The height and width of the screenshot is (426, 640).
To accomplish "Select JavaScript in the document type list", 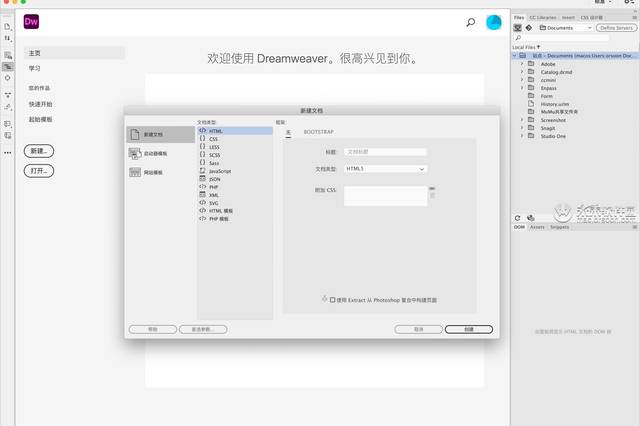I will 235,171.
